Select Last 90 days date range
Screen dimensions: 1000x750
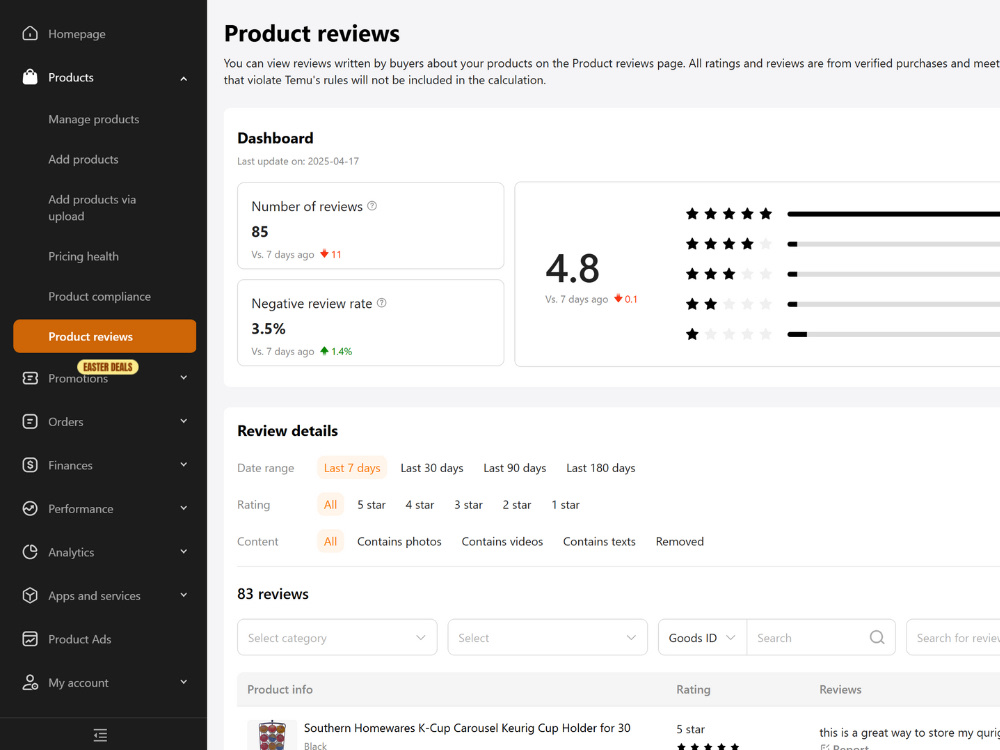pyautogui.click(x=515, y=467)
